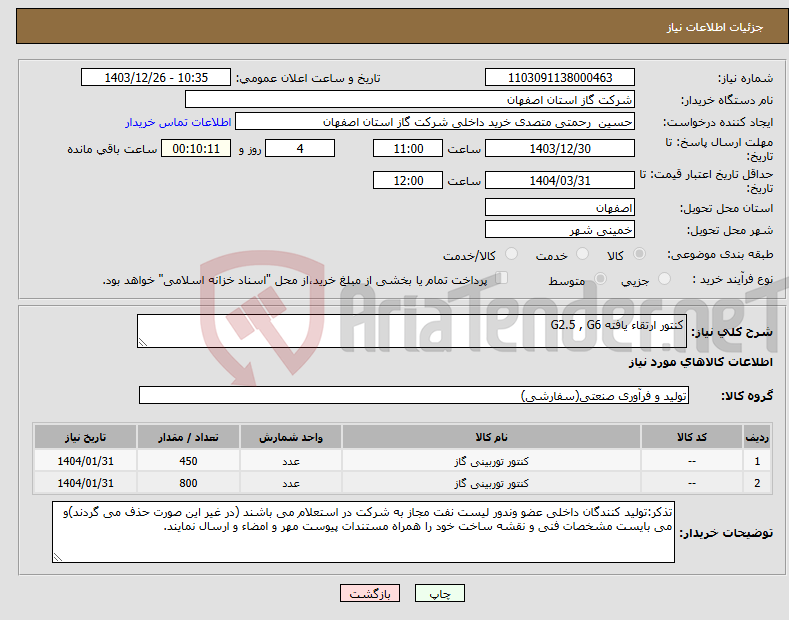Screen dimensions: 789x620
Task: Click the price validity date 1404/03/31
Action: pyautogui.click(x=560, y=180)
